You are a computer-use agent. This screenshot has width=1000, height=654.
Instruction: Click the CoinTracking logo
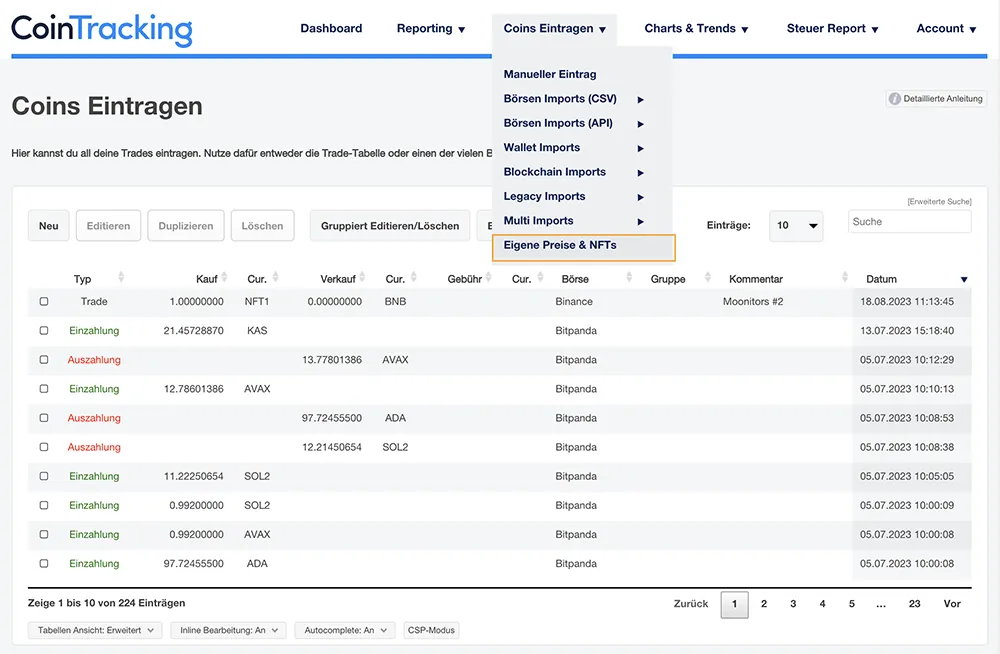102,29
